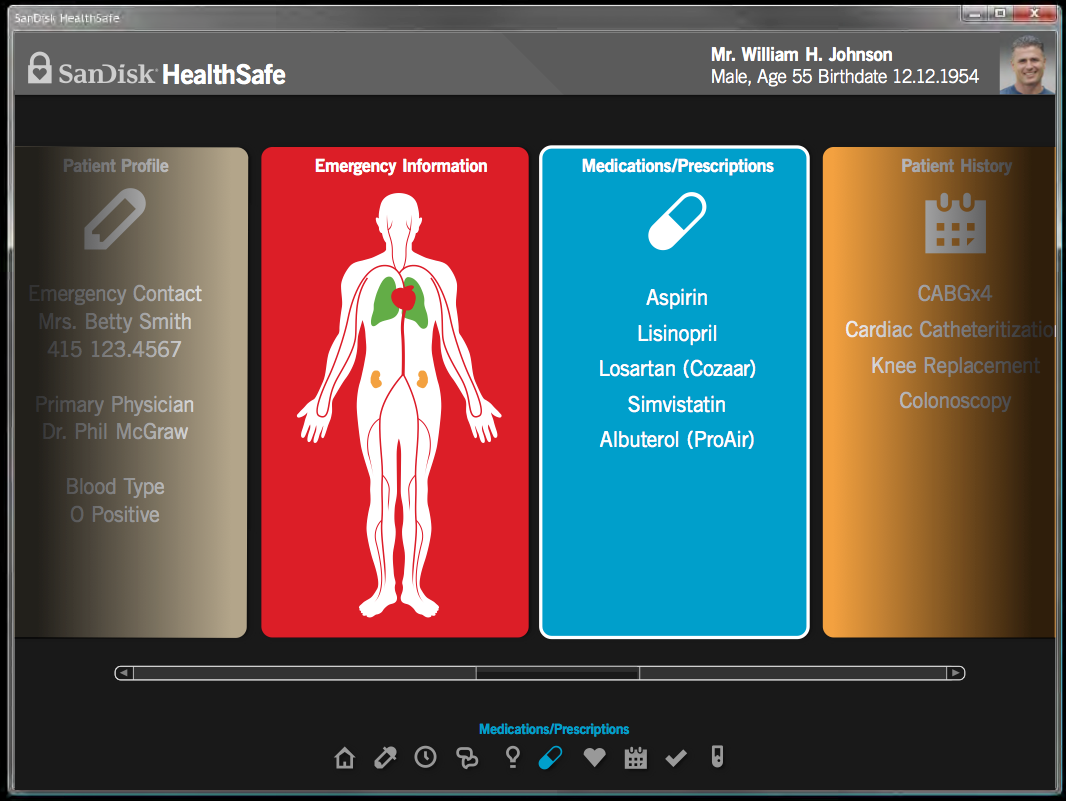Screen dimensions: 1066x801
Task: Click the Male, Age 55 Birthdate line
Action: (845, 76)
